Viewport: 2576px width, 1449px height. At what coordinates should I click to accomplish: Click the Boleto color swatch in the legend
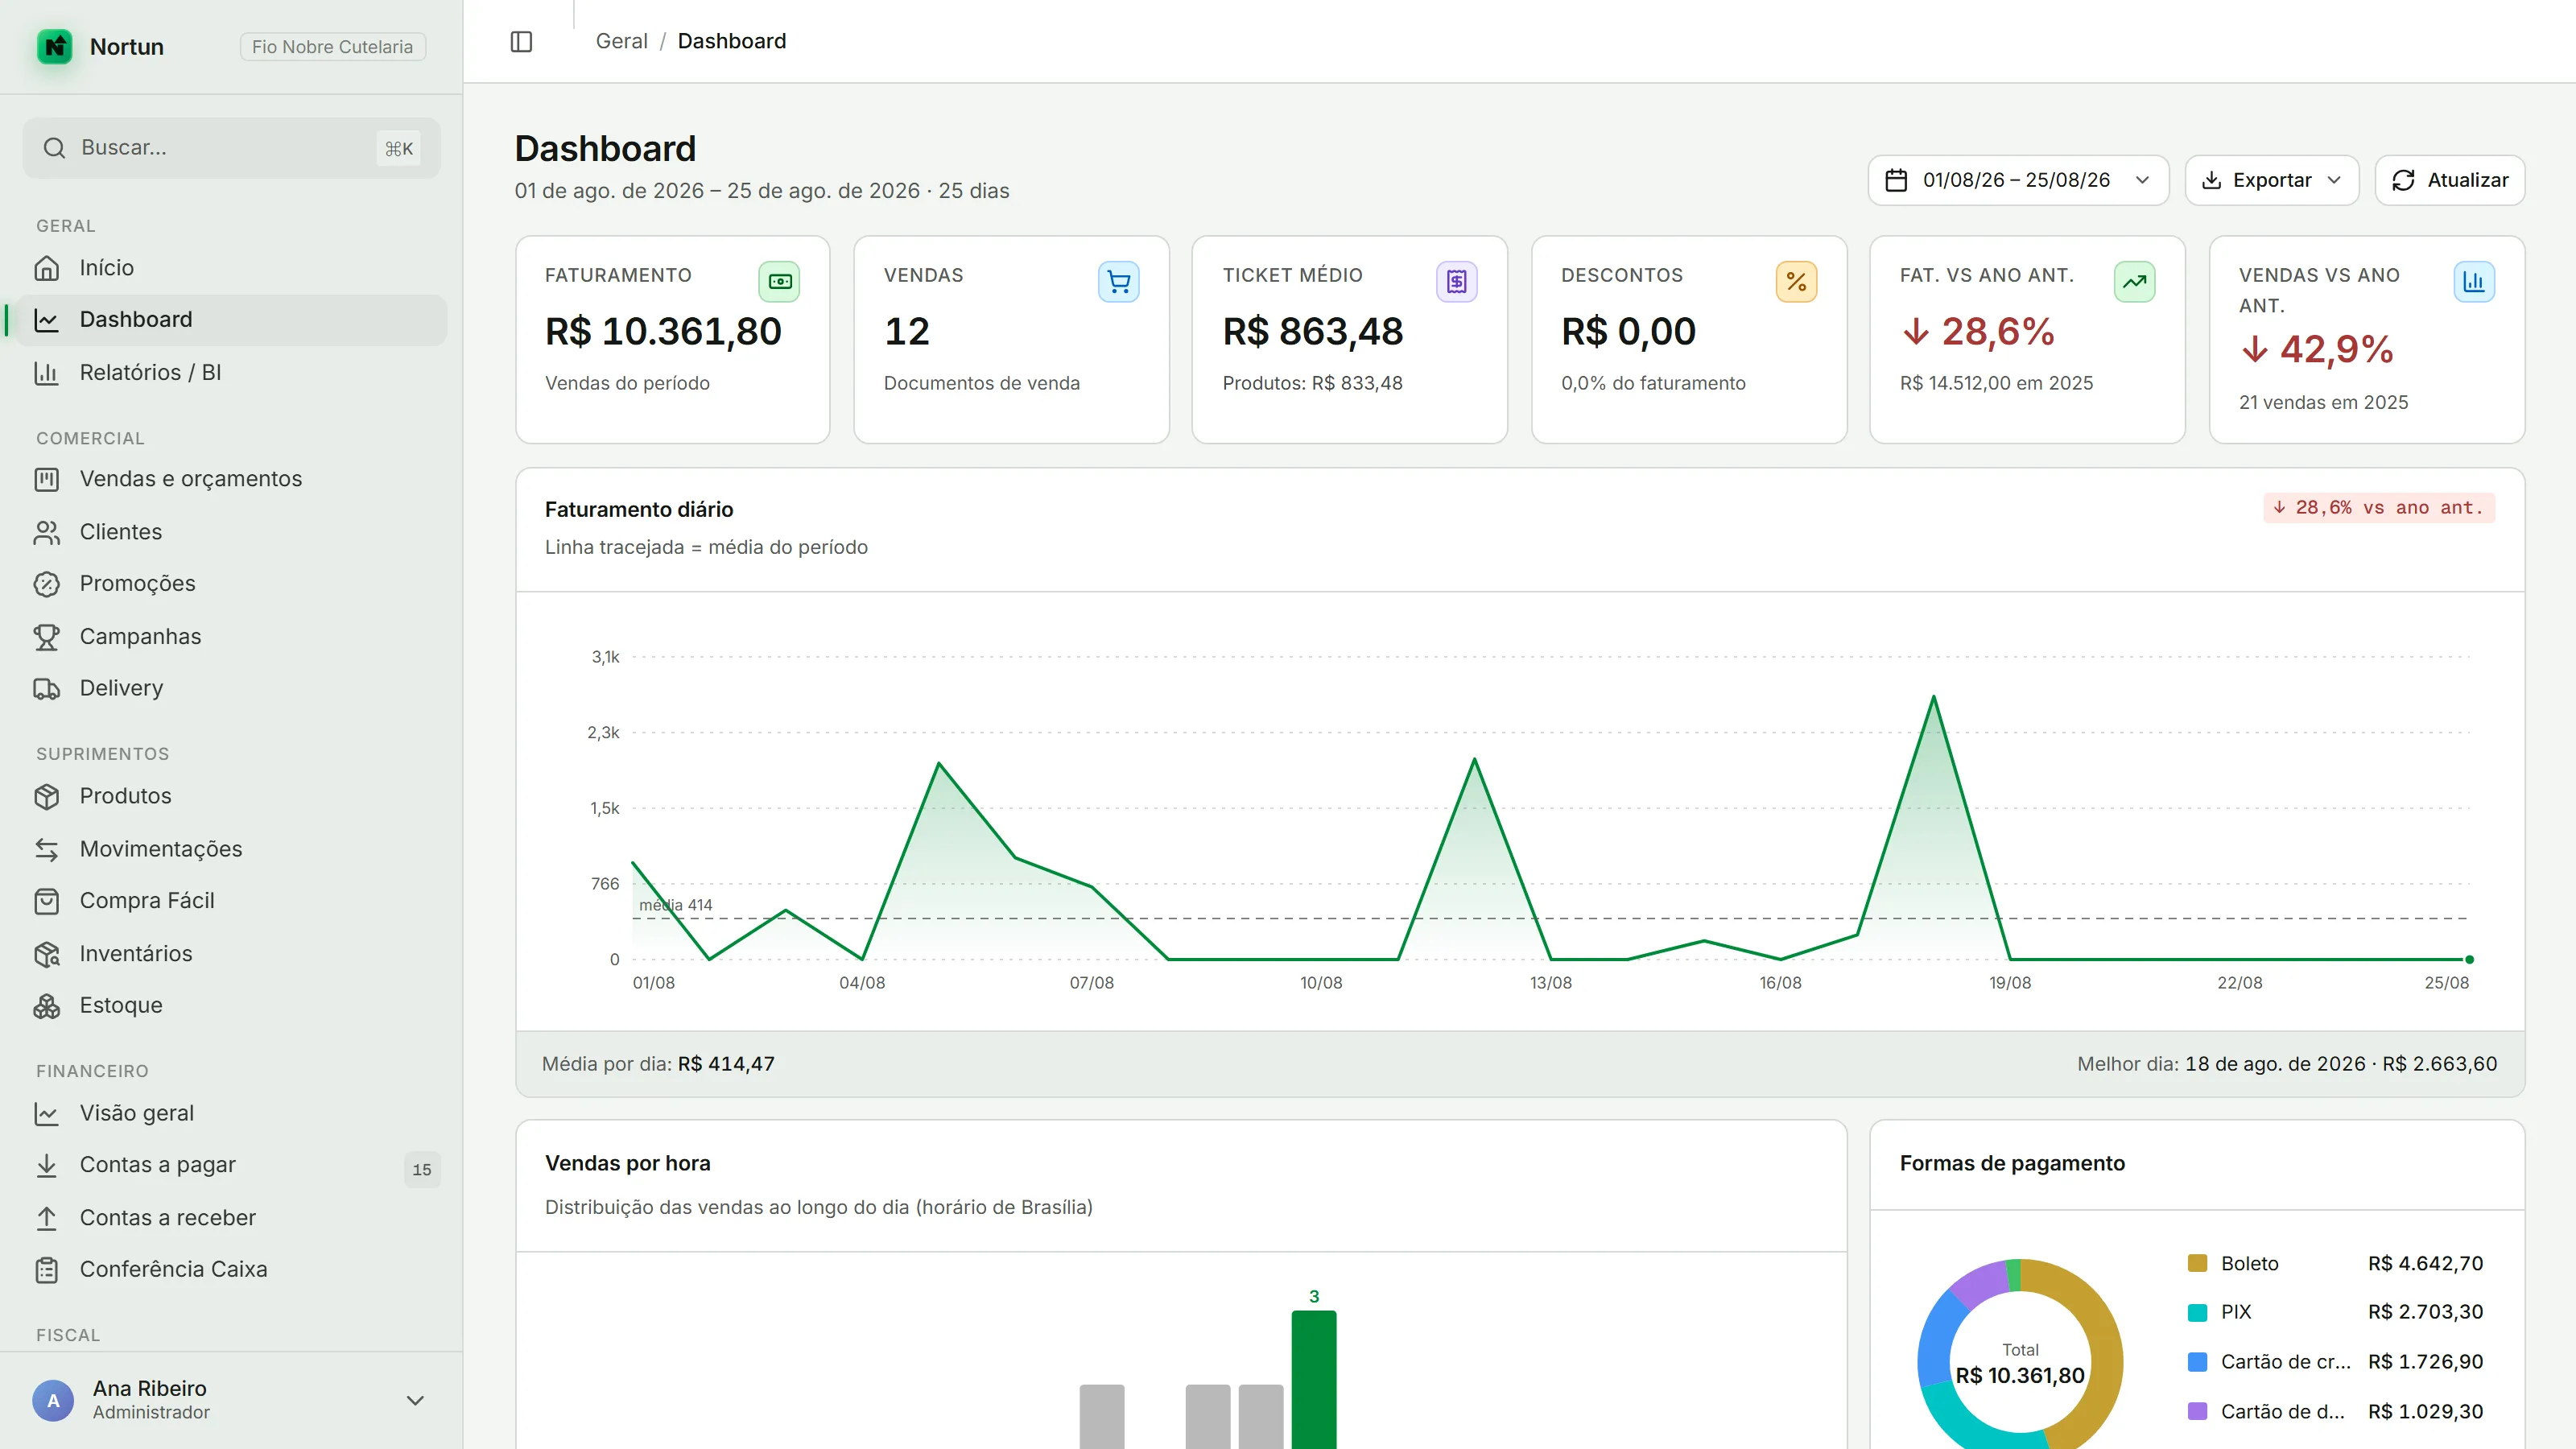[x=2197, y=1263]
